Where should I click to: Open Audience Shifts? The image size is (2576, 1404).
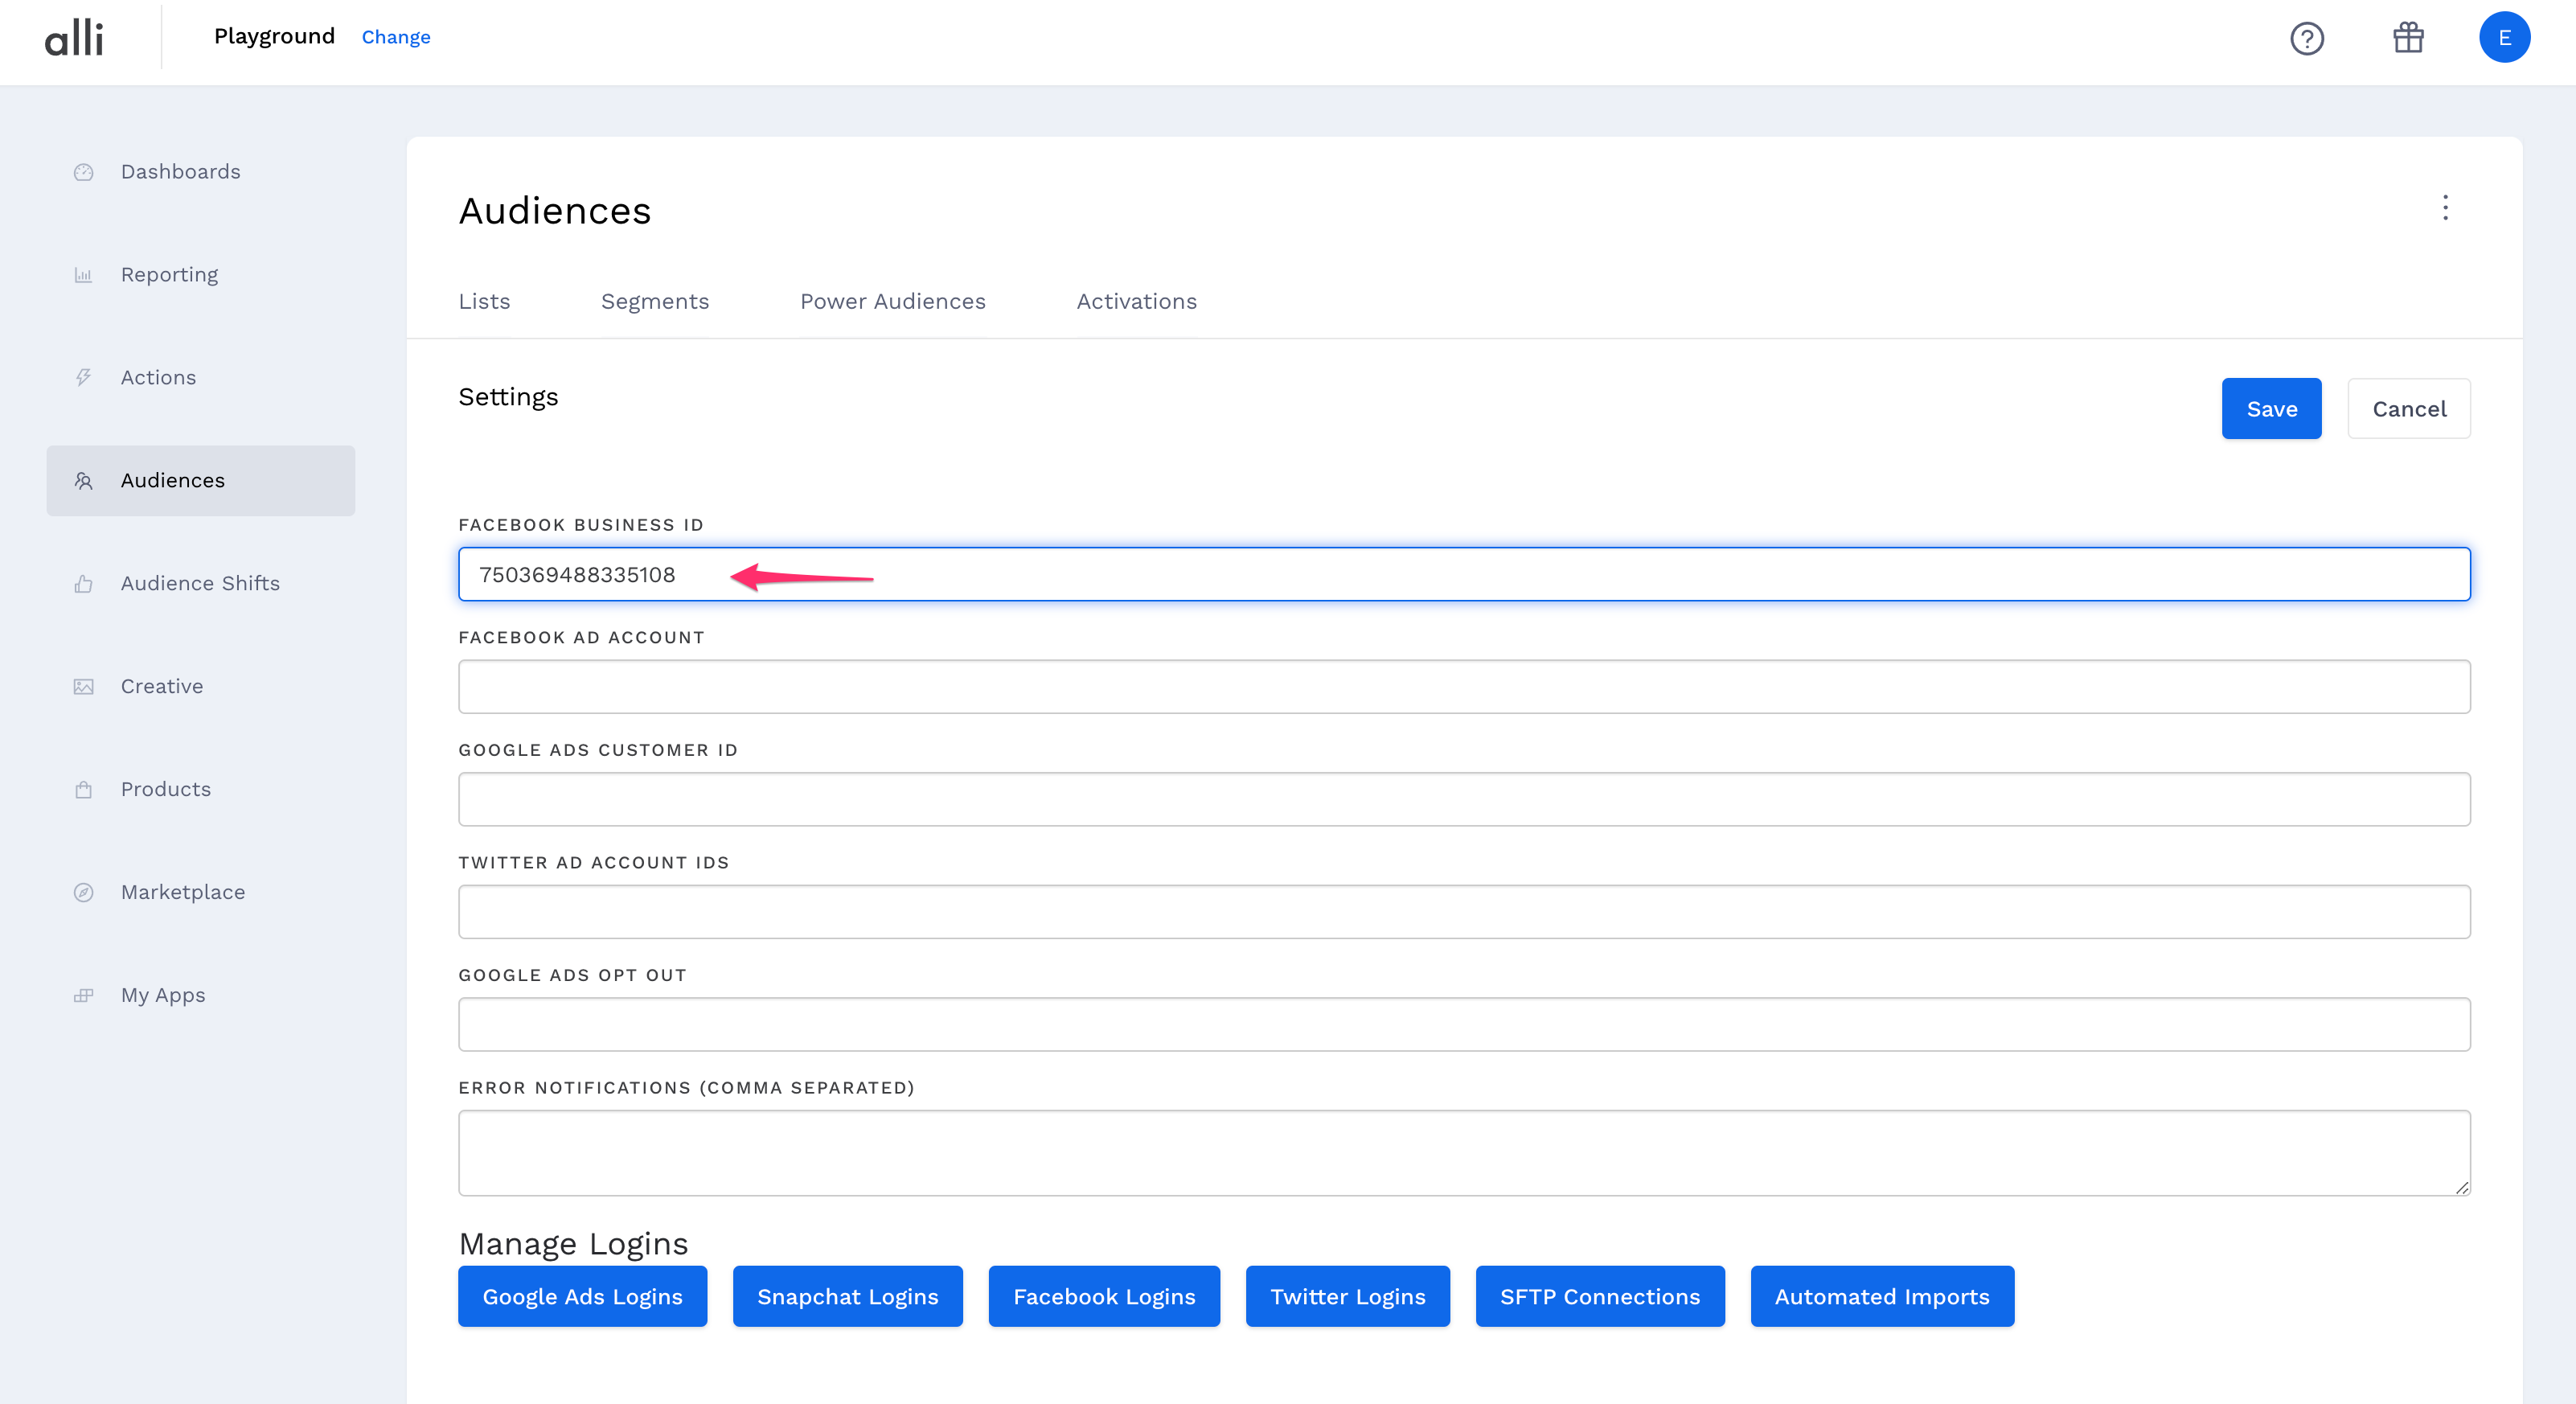click(199, 583)
